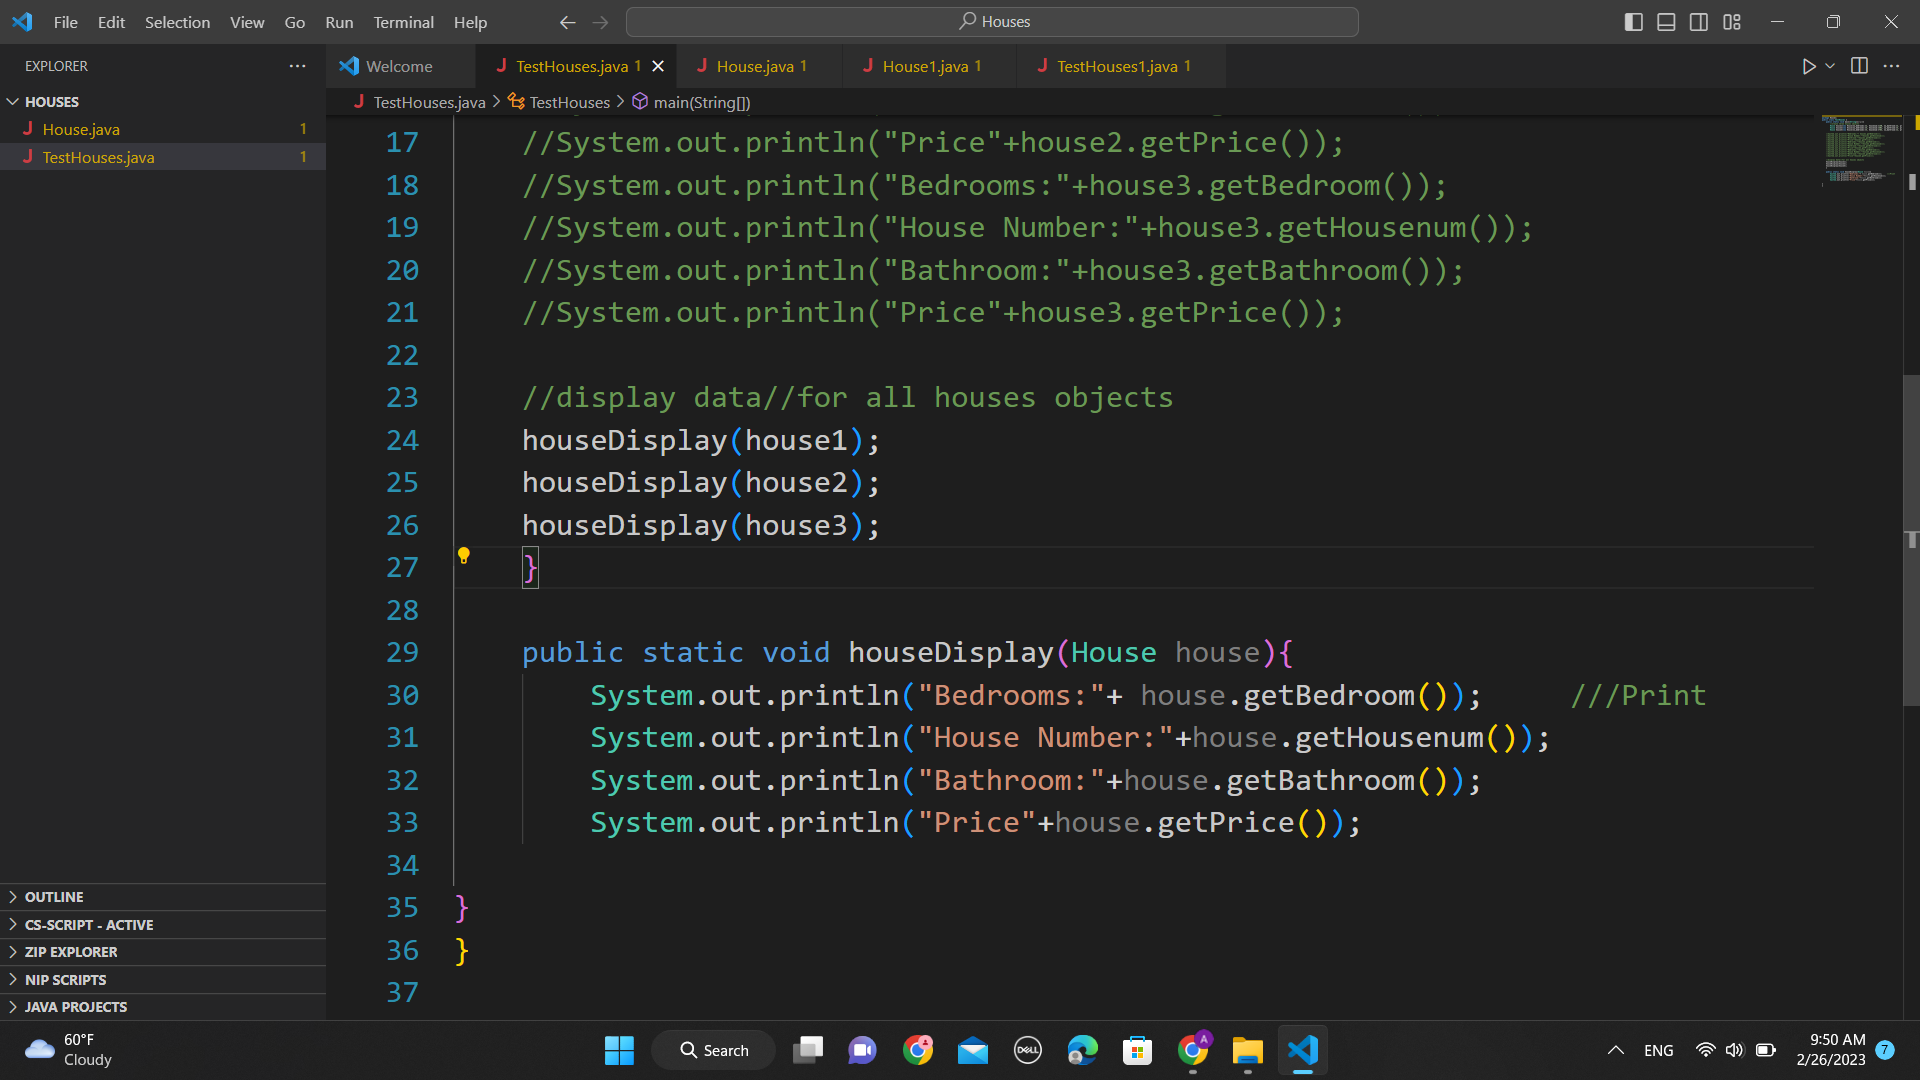The height and width of the screenshot is (1080, 1920).
Task: Open Microsoft Edge from the taskbar
Action: tap(1082, 1050)
